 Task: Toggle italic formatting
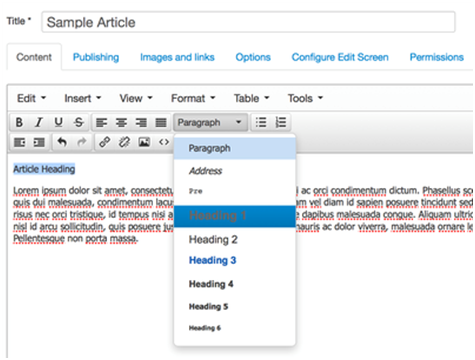click(x=39, y=122)
